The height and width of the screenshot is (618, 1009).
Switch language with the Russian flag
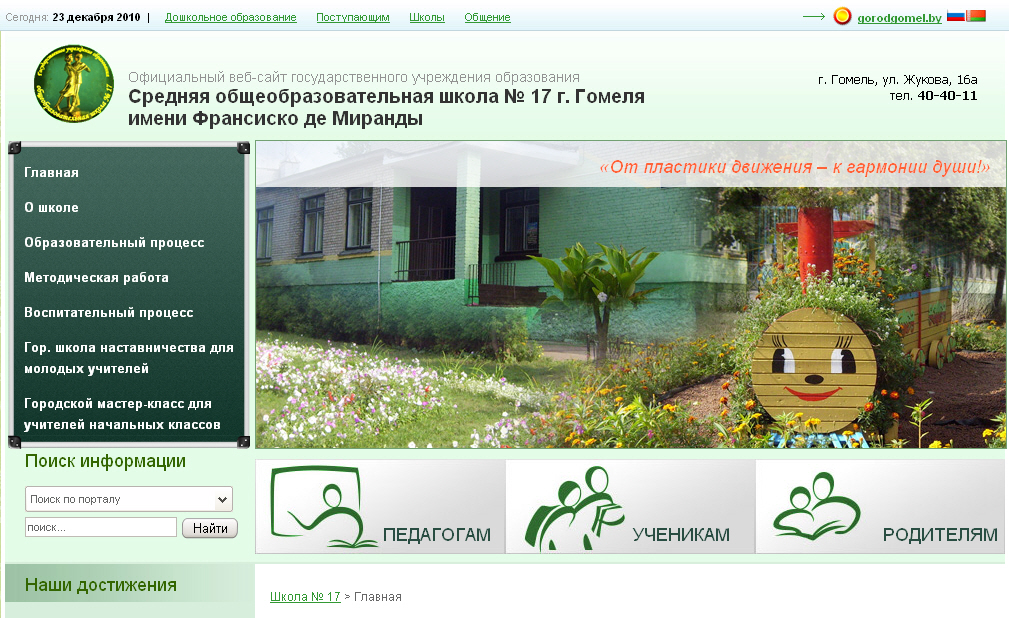(955, 16)
